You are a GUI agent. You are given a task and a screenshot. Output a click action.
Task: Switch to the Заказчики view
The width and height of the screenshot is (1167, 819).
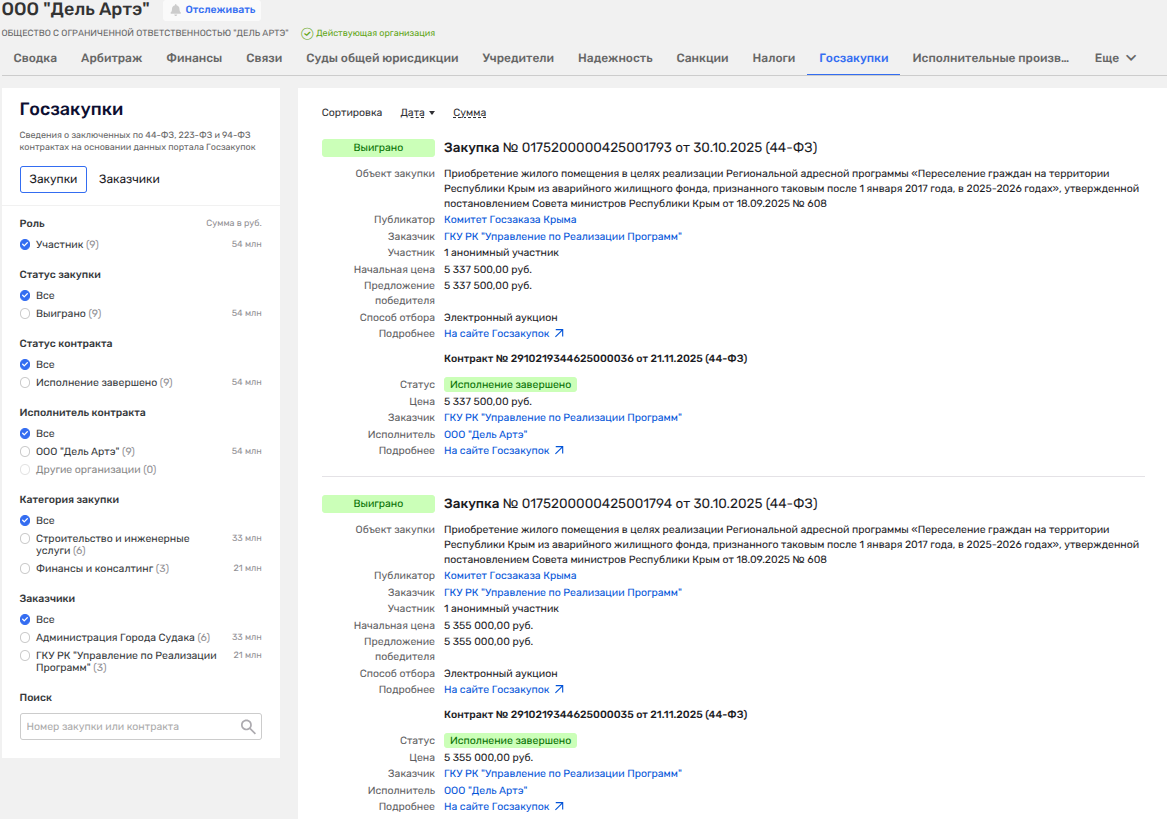[x=129, y=179]
